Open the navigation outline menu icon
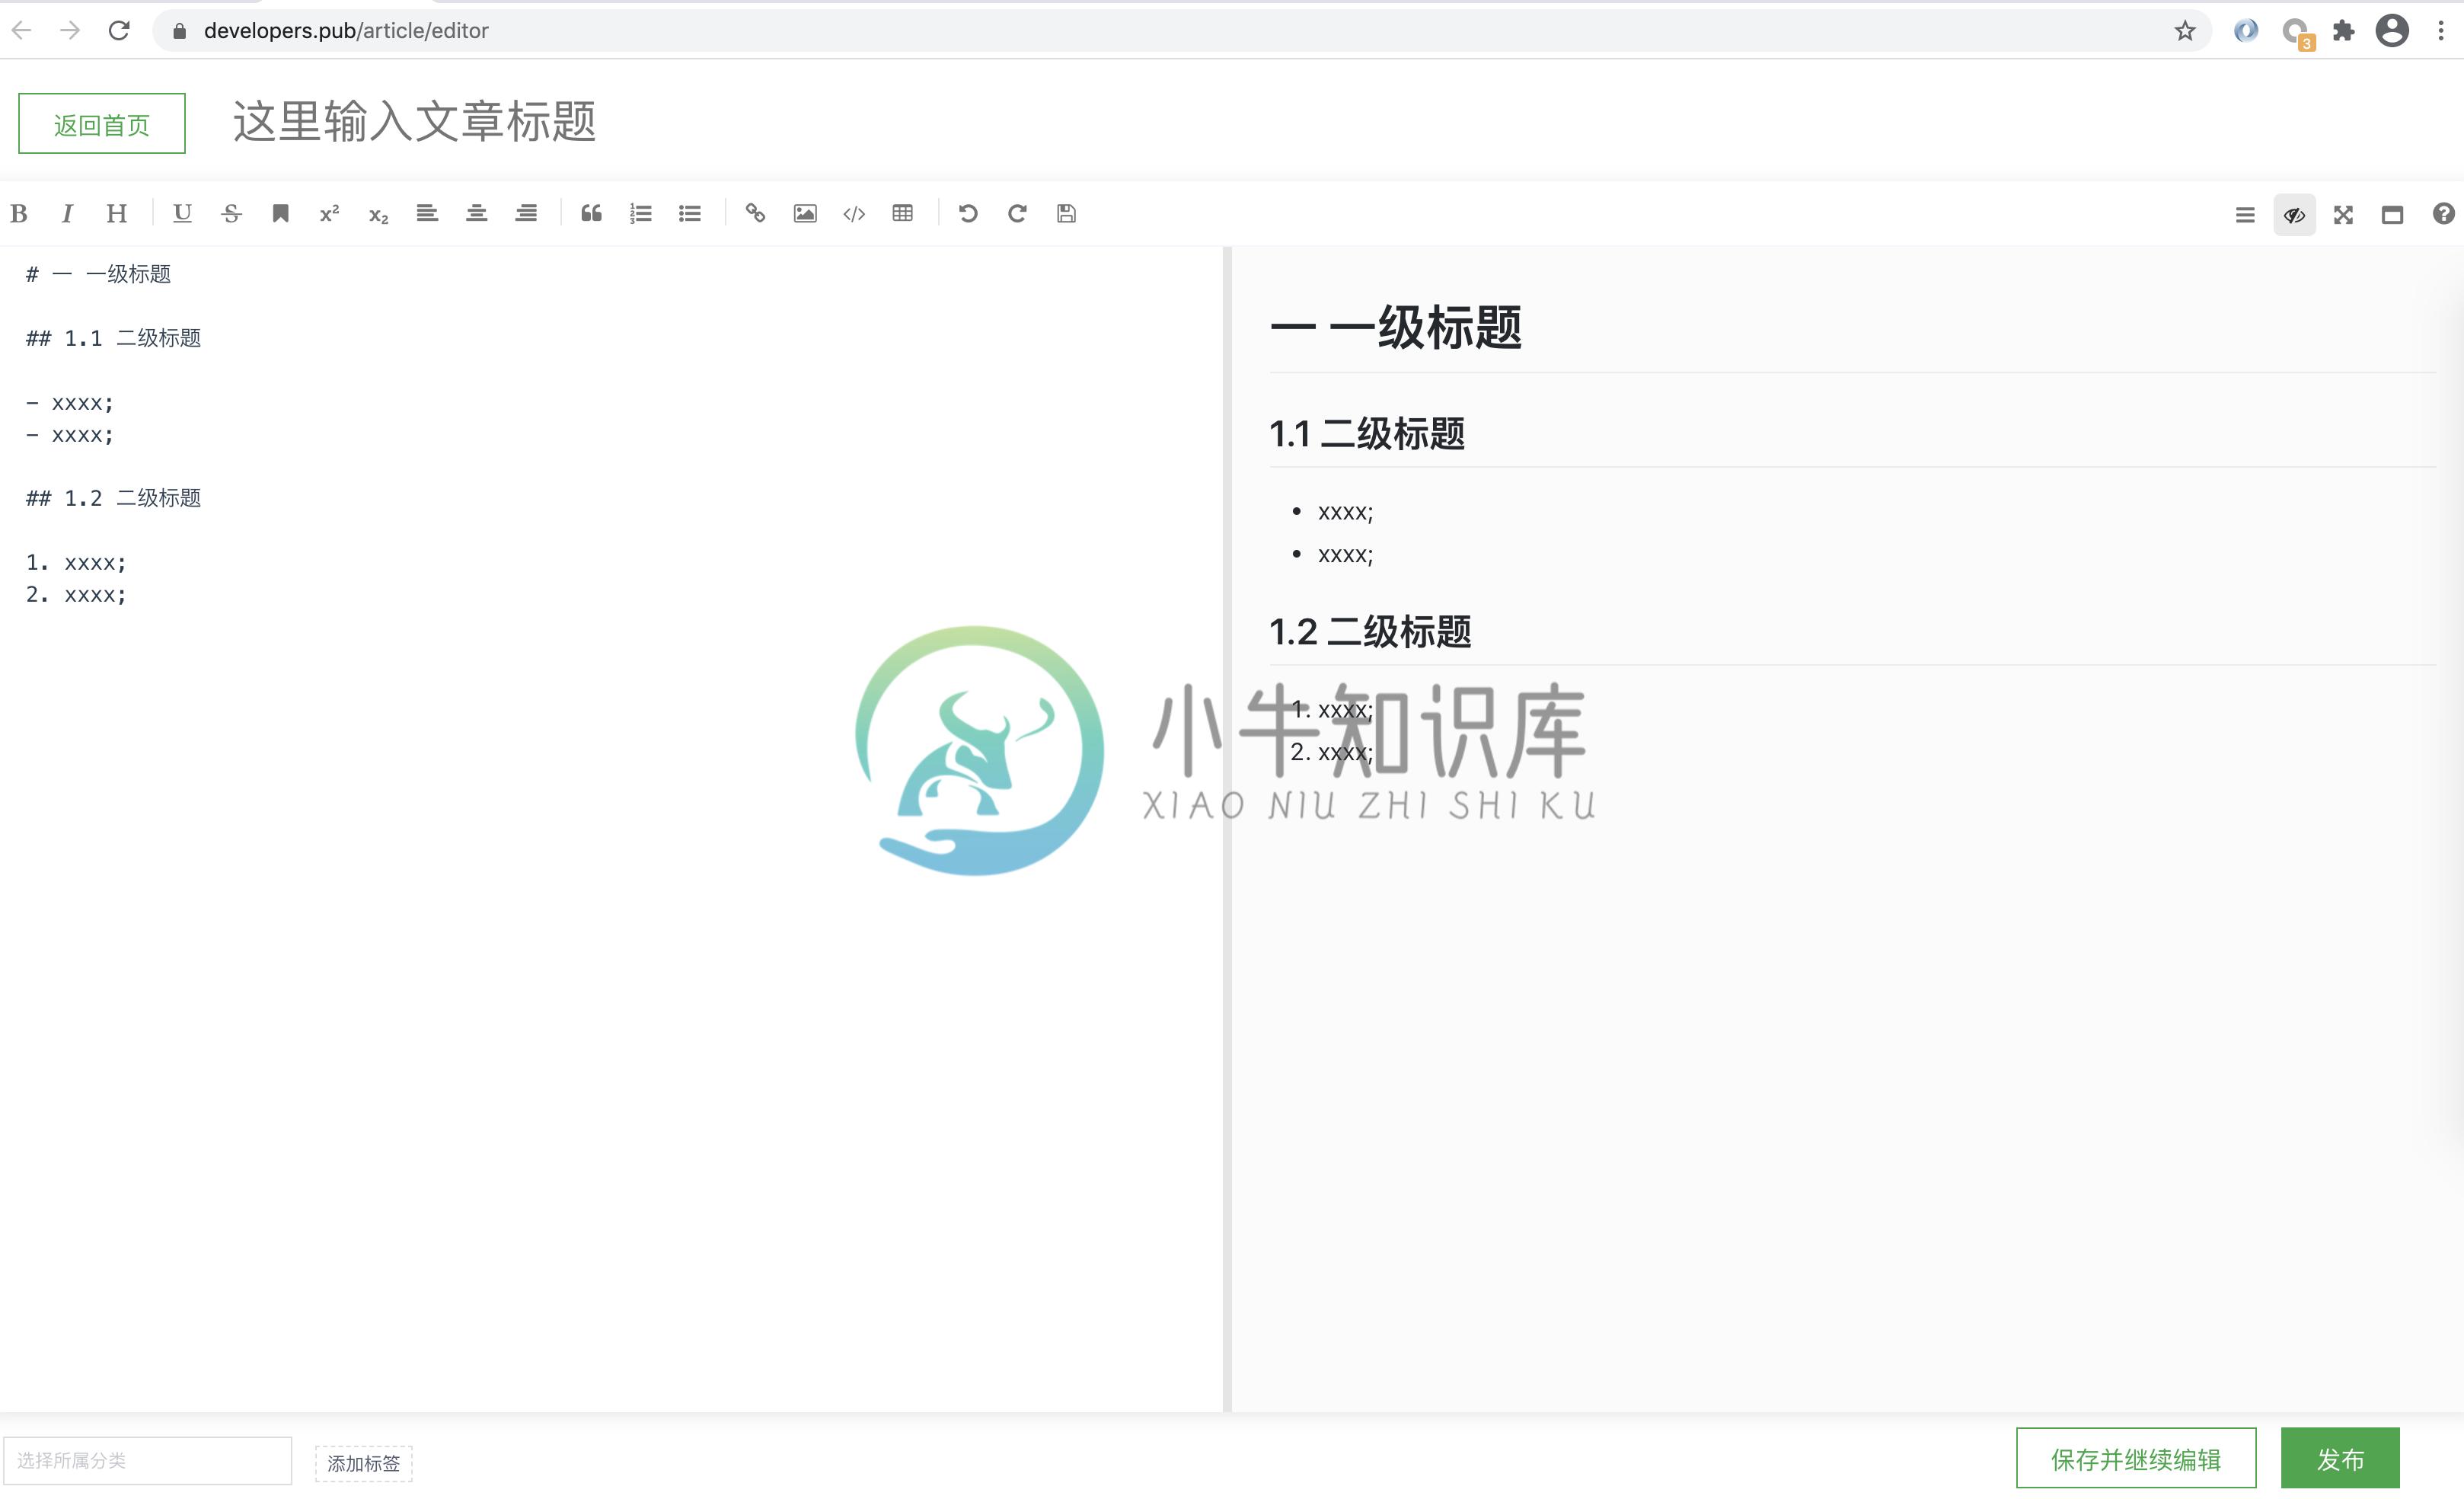 click(x=2245, y=215)
